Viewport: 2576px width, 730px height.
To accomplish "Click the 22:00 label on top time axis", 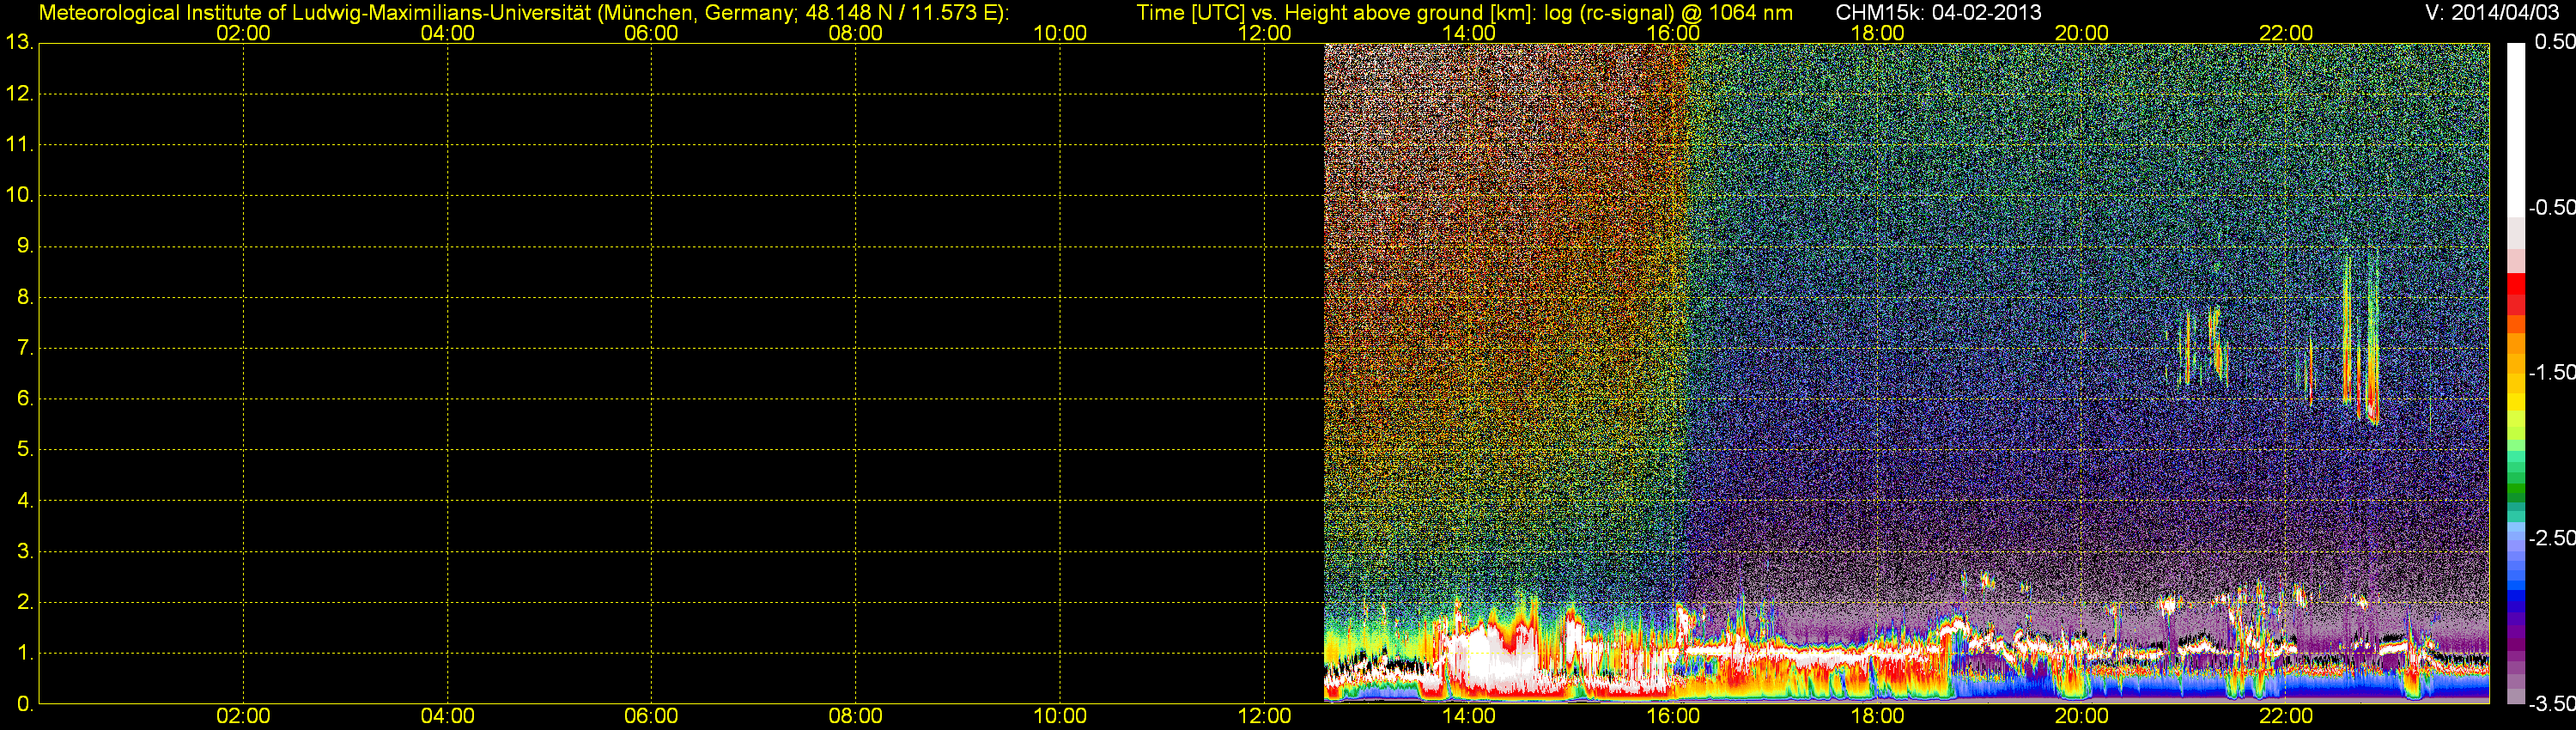I will pos(2286,33).
